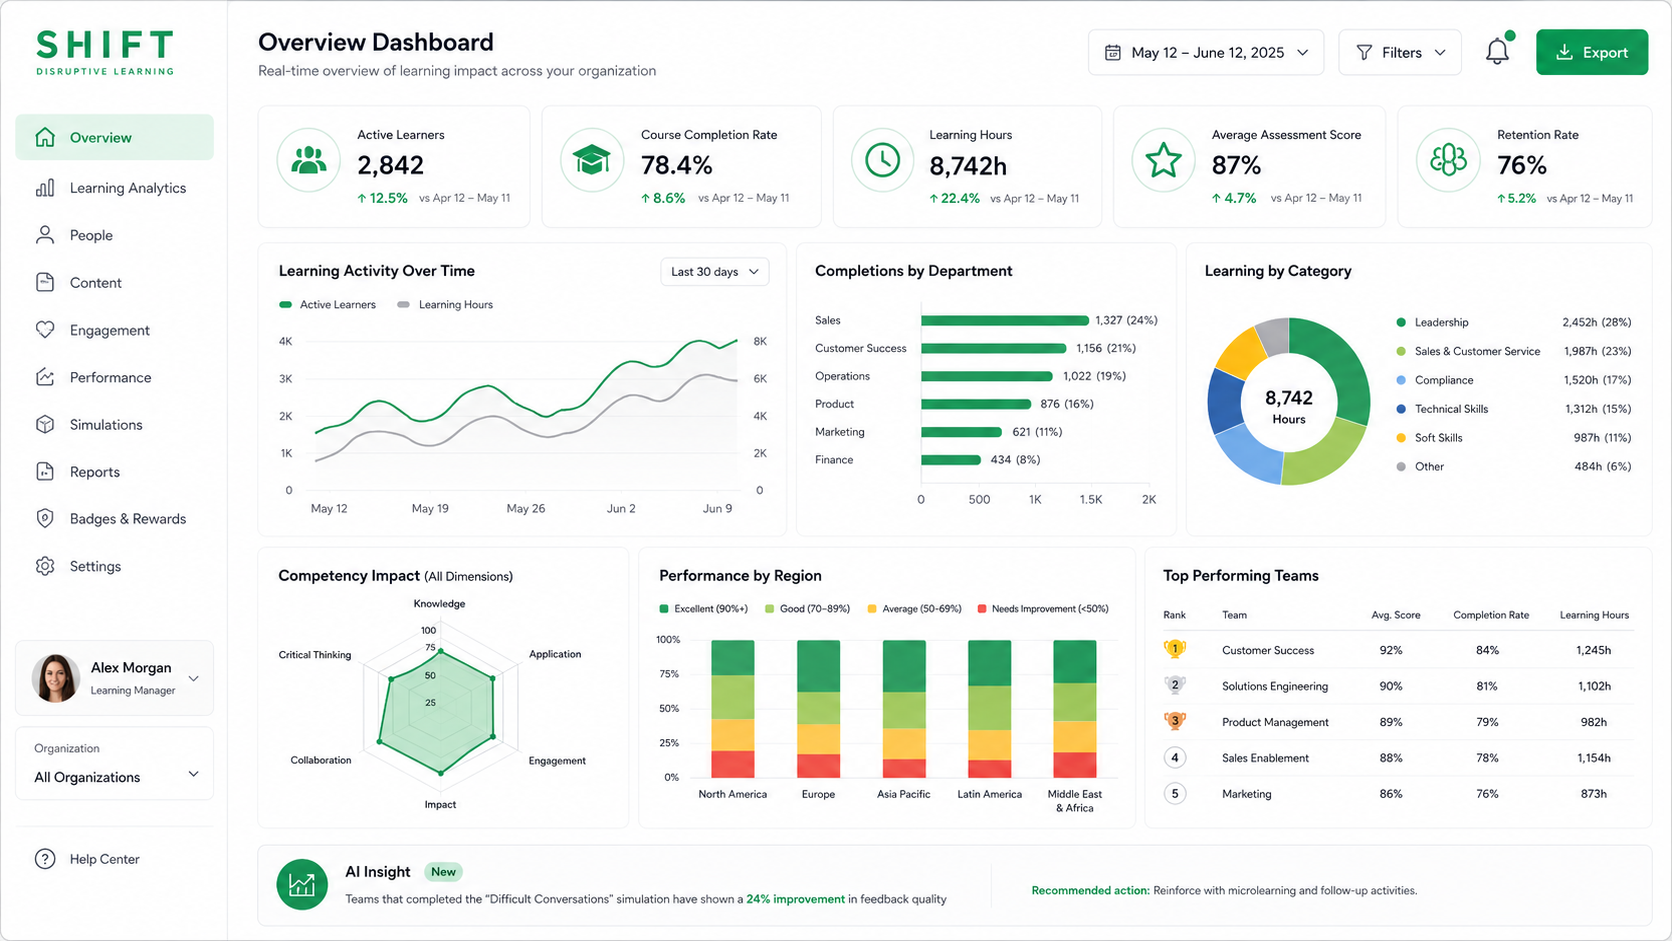Open the Last 30 days dropdown
Screen dimensions: 1672x941
pyautogui.click(x=714, y=272)
